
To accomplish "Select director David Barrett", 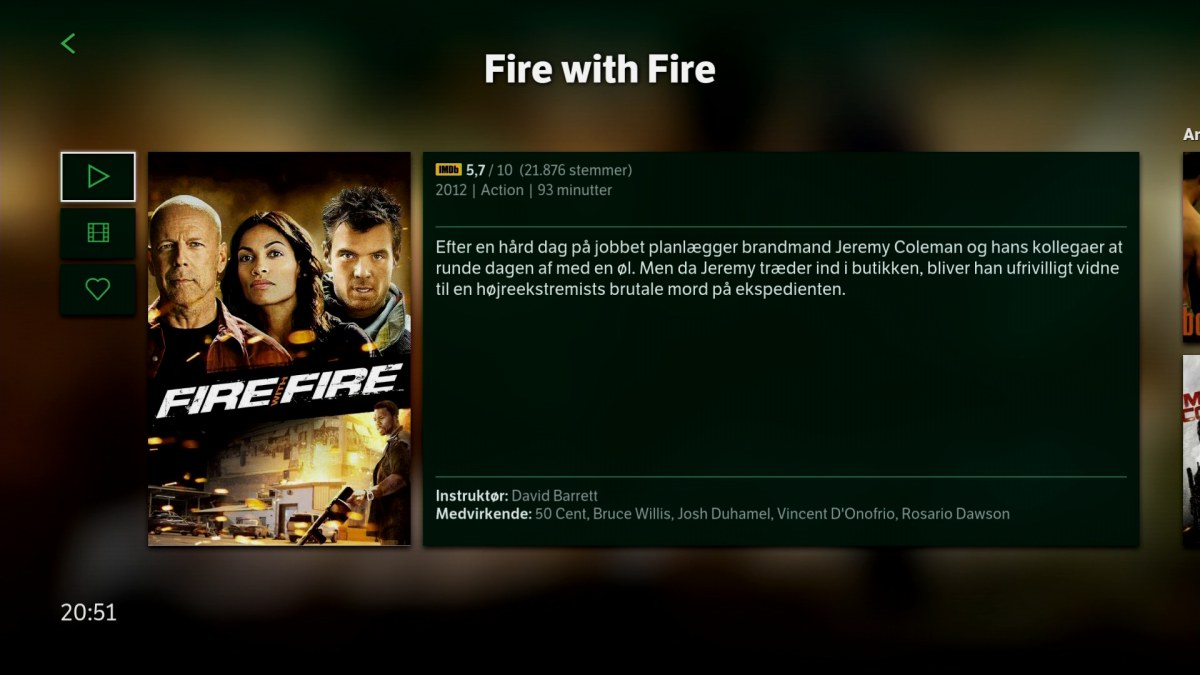I will (x=555, y=496).
